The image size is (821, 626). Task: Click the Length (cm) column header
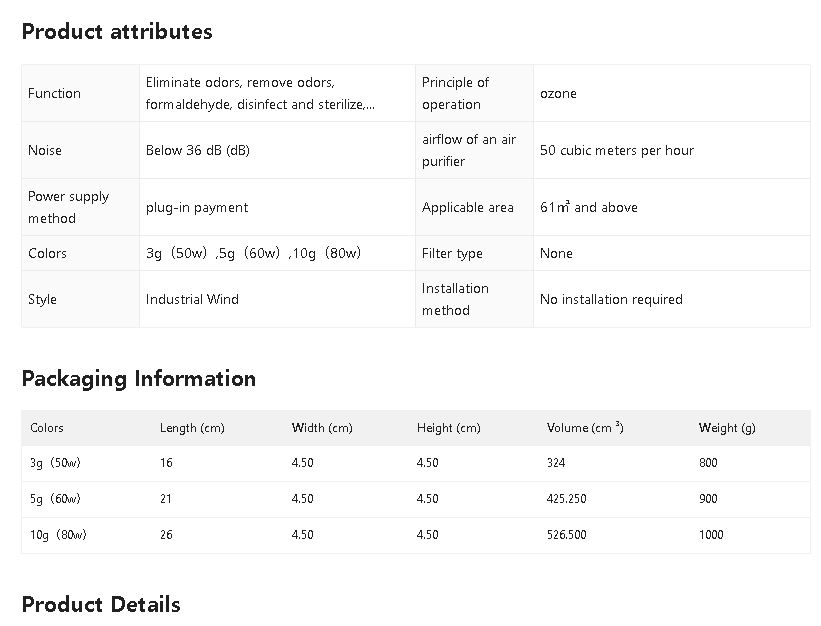(x=192, y=428)
